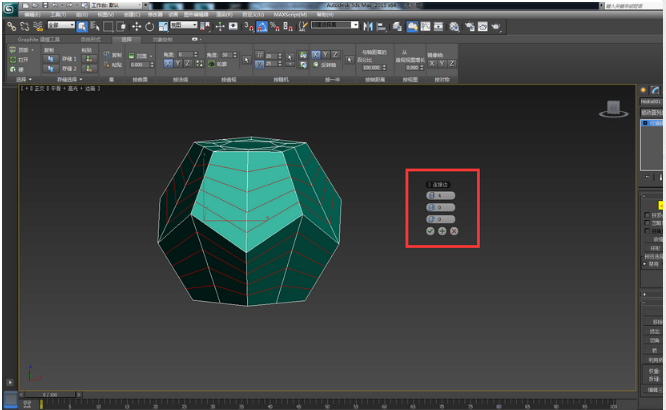Open the 编辑(E) menu

point(32,14)
